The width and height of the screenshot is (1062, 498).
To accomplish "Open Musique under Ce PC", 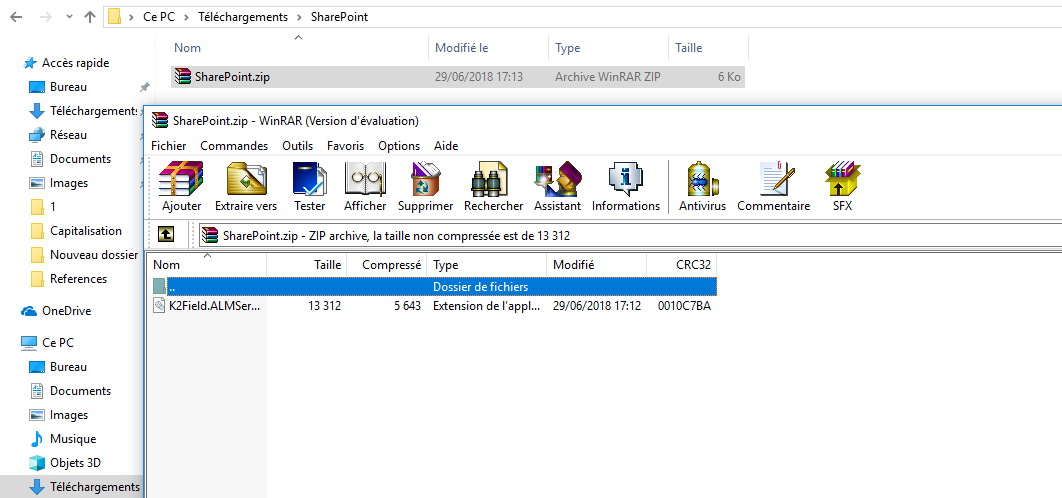I will (72, 439).
